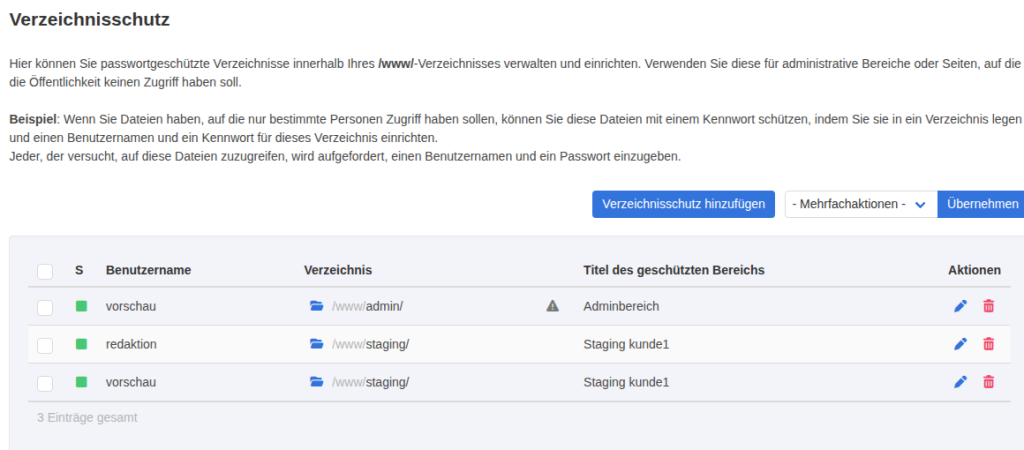This screenshot has width=1024, height=450.
Task: Sort by the Verzeichnis column header
Action: click(338, 270)
